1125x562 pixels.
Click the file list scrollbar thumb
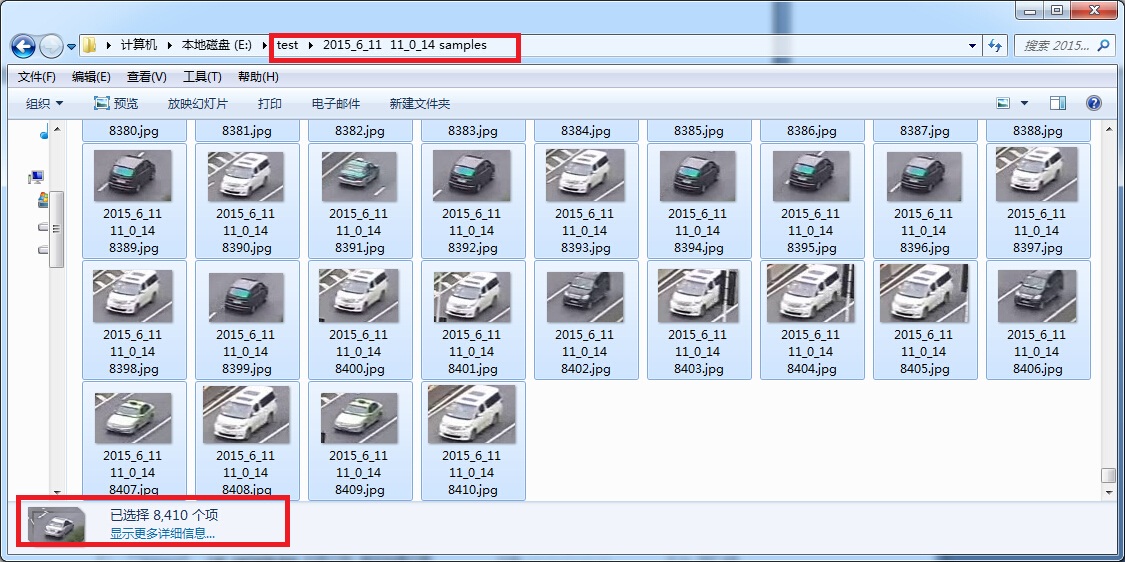tap(1108, 475)
